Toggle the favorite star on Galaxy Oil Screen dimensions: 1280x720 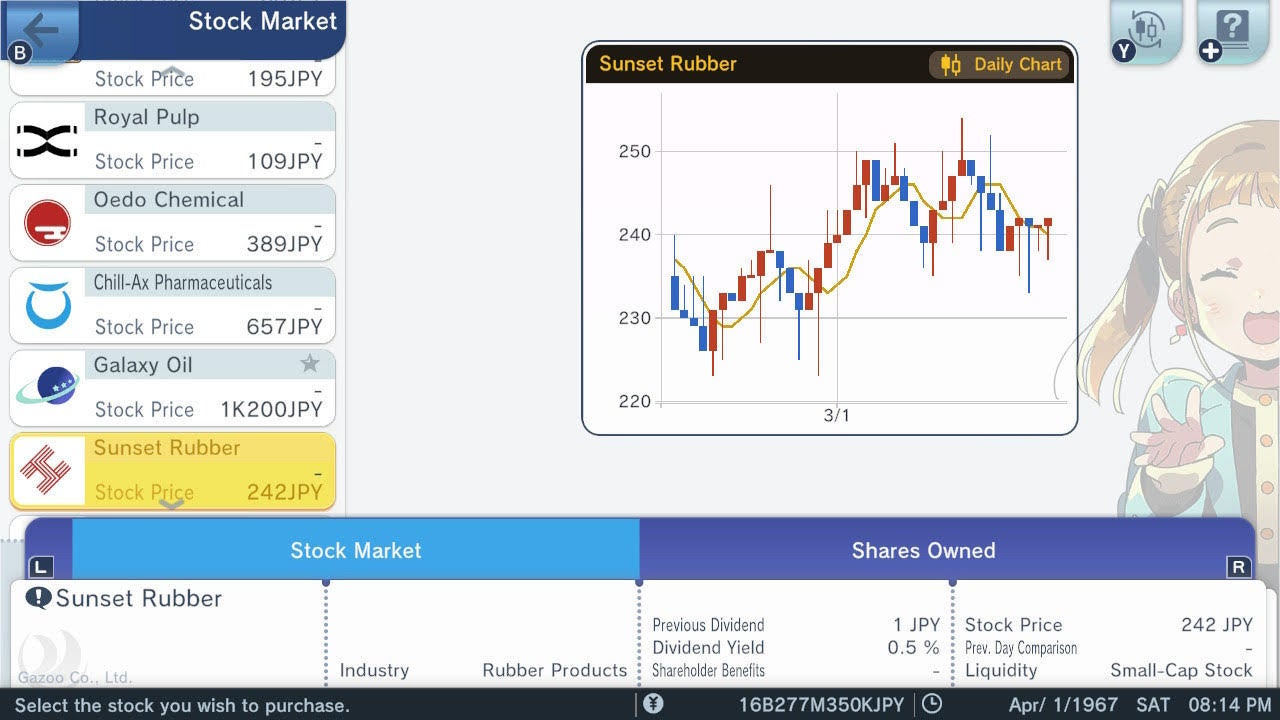tap(310, 364)
